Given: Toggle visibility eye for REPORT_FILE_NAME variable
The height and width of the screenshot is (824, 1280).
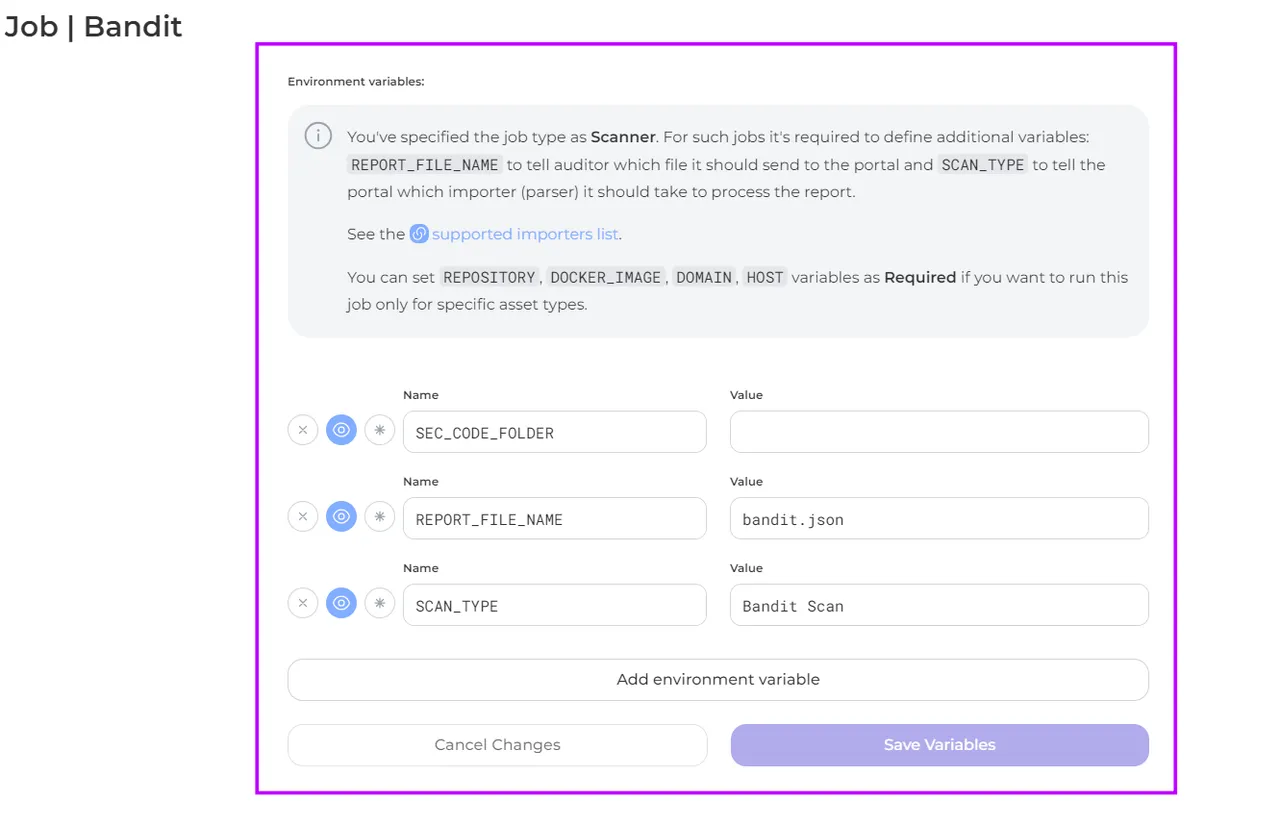Looking at the screenshot, I should click(x=341, y=516).
